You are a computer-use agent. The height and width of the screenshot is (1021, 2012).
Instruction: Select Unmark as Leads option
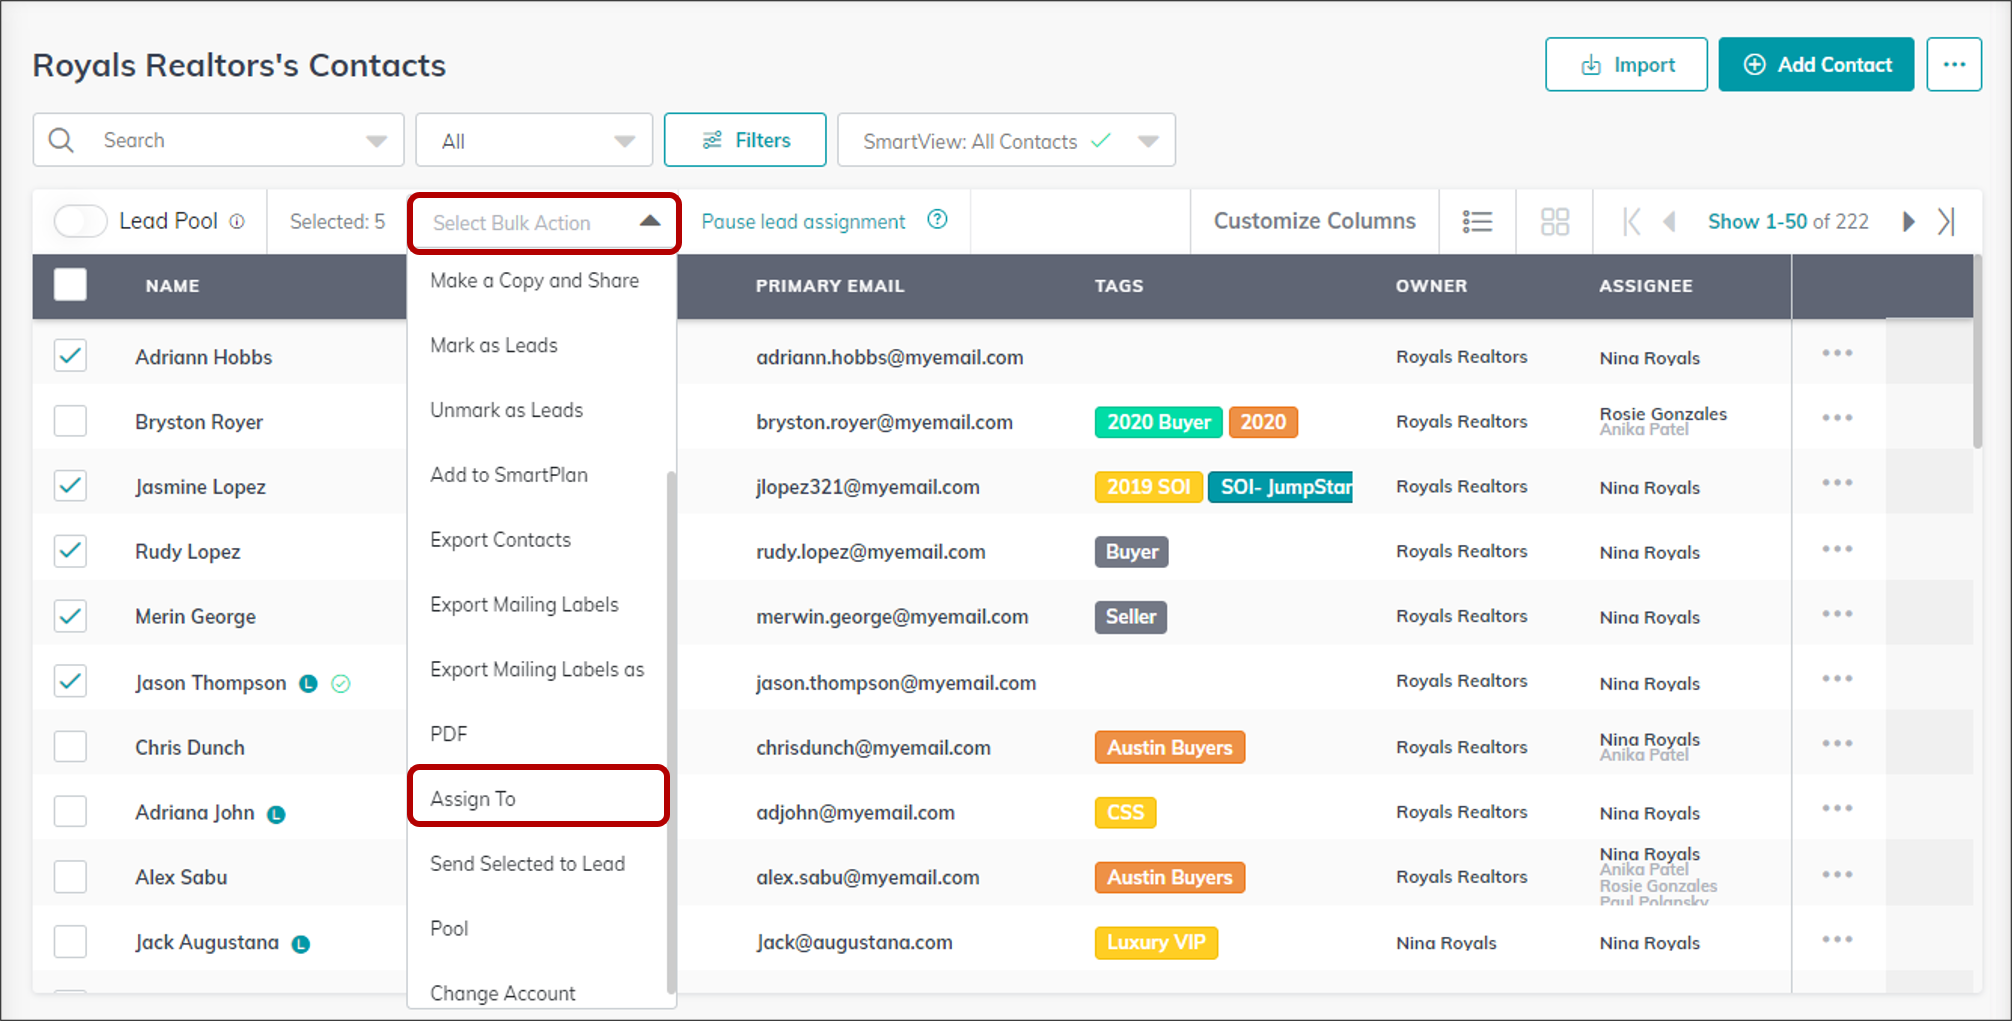(x=506, y=410)
